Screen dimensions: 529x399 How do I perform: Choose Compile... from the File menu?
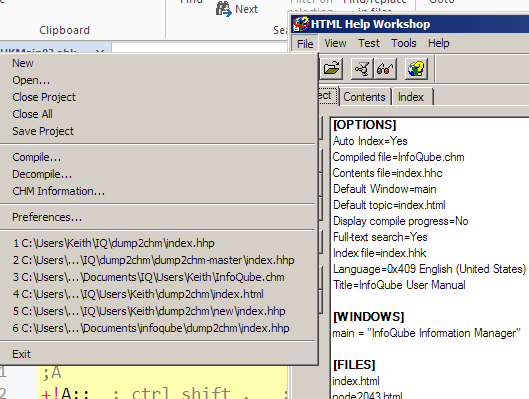point(158,157)
